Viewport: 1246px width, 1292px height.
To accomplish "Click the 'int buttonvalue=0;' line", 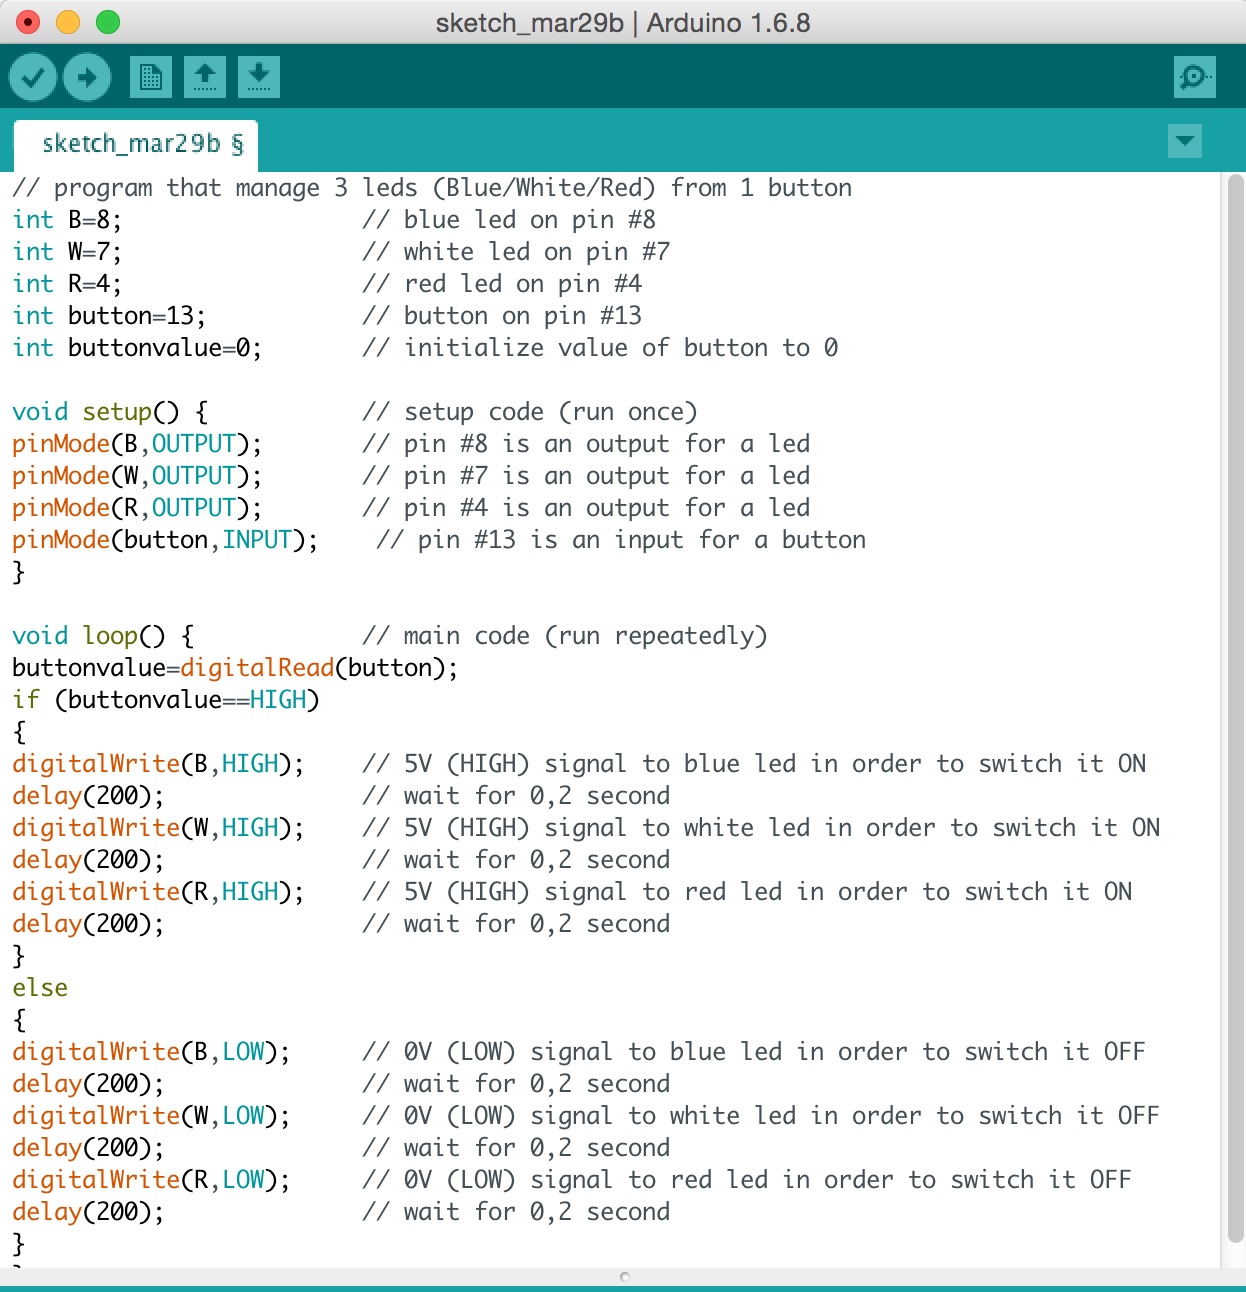I will coord(137,348).
